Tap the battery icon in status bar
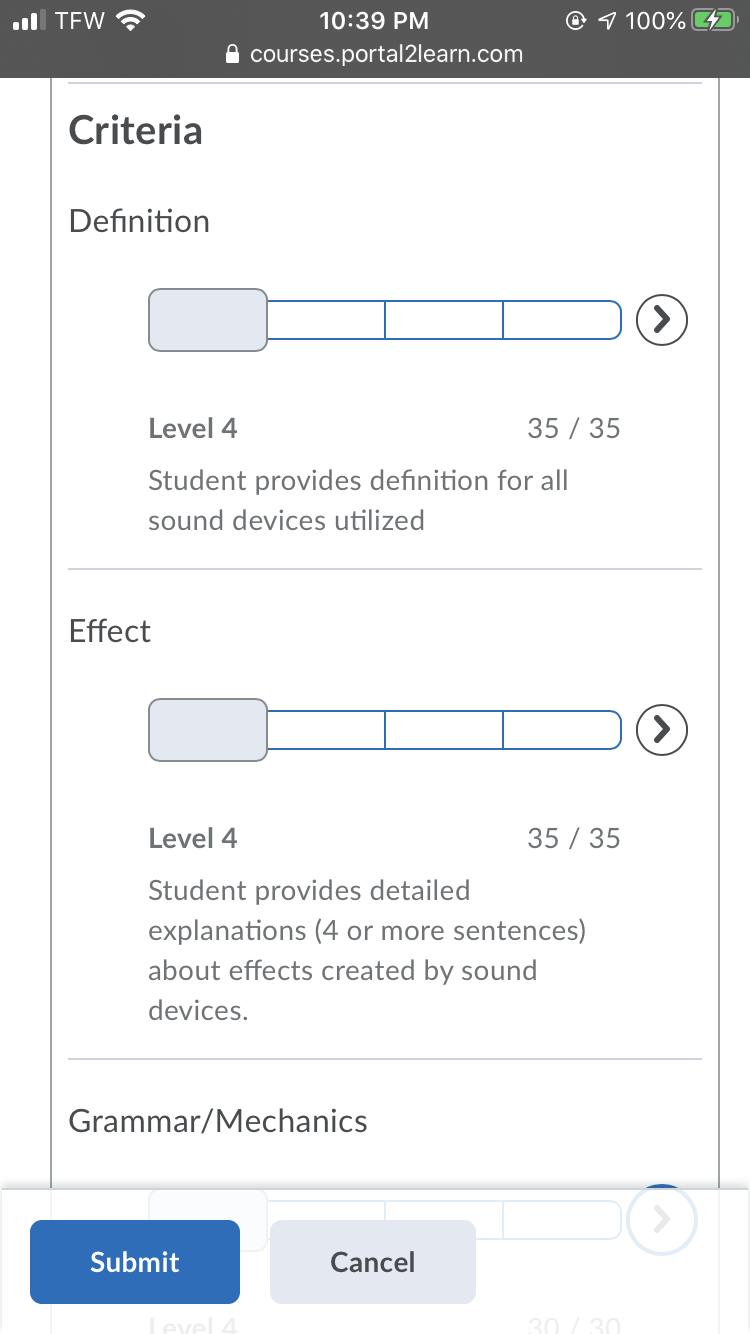Image resolution: width=750 pixels, height=1334 pixels. point(712,20)
